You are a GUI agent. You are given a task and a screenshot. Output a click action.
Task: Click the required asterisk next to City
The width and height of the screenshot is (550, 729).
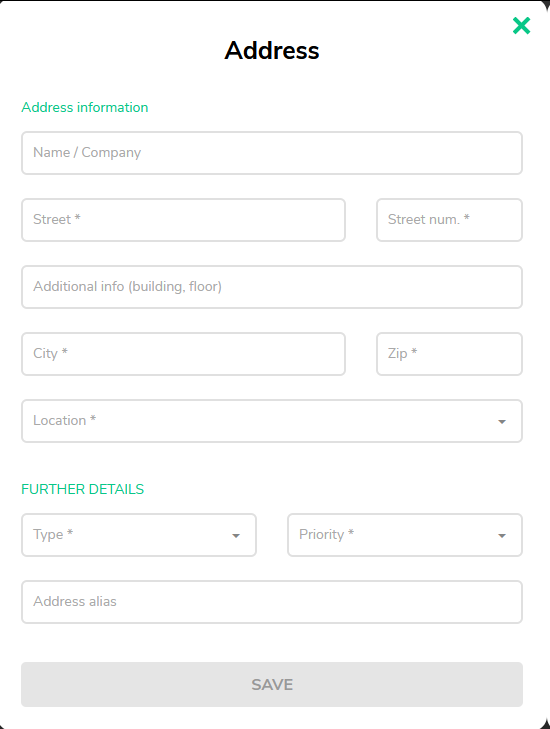[x=65, y=351]
